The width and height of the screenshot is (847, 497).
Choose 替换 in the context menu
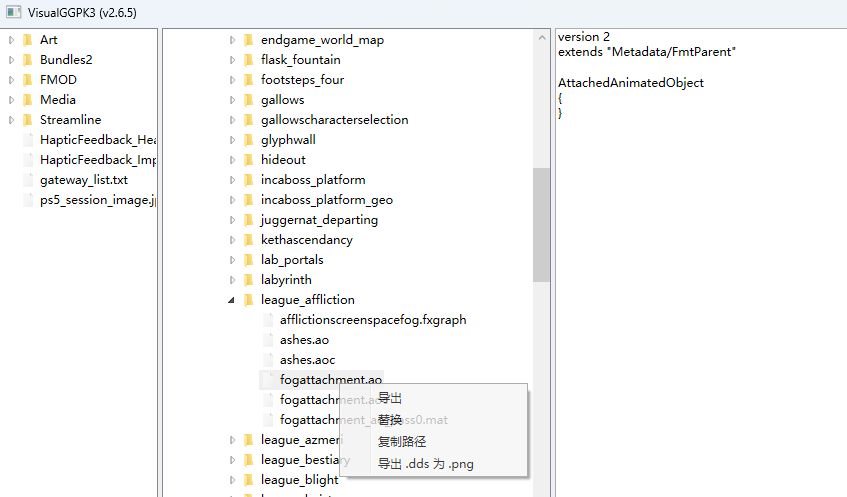coord(390,420)
